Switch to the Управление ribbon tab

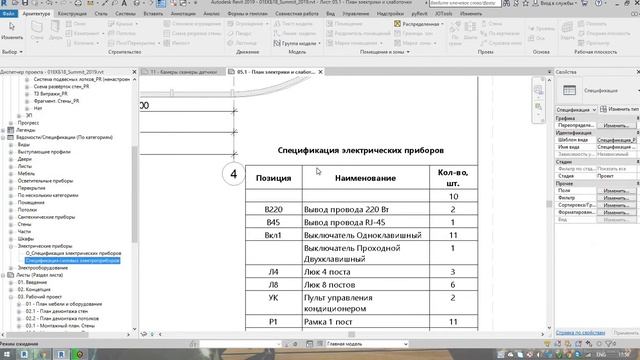click(356, 13)
